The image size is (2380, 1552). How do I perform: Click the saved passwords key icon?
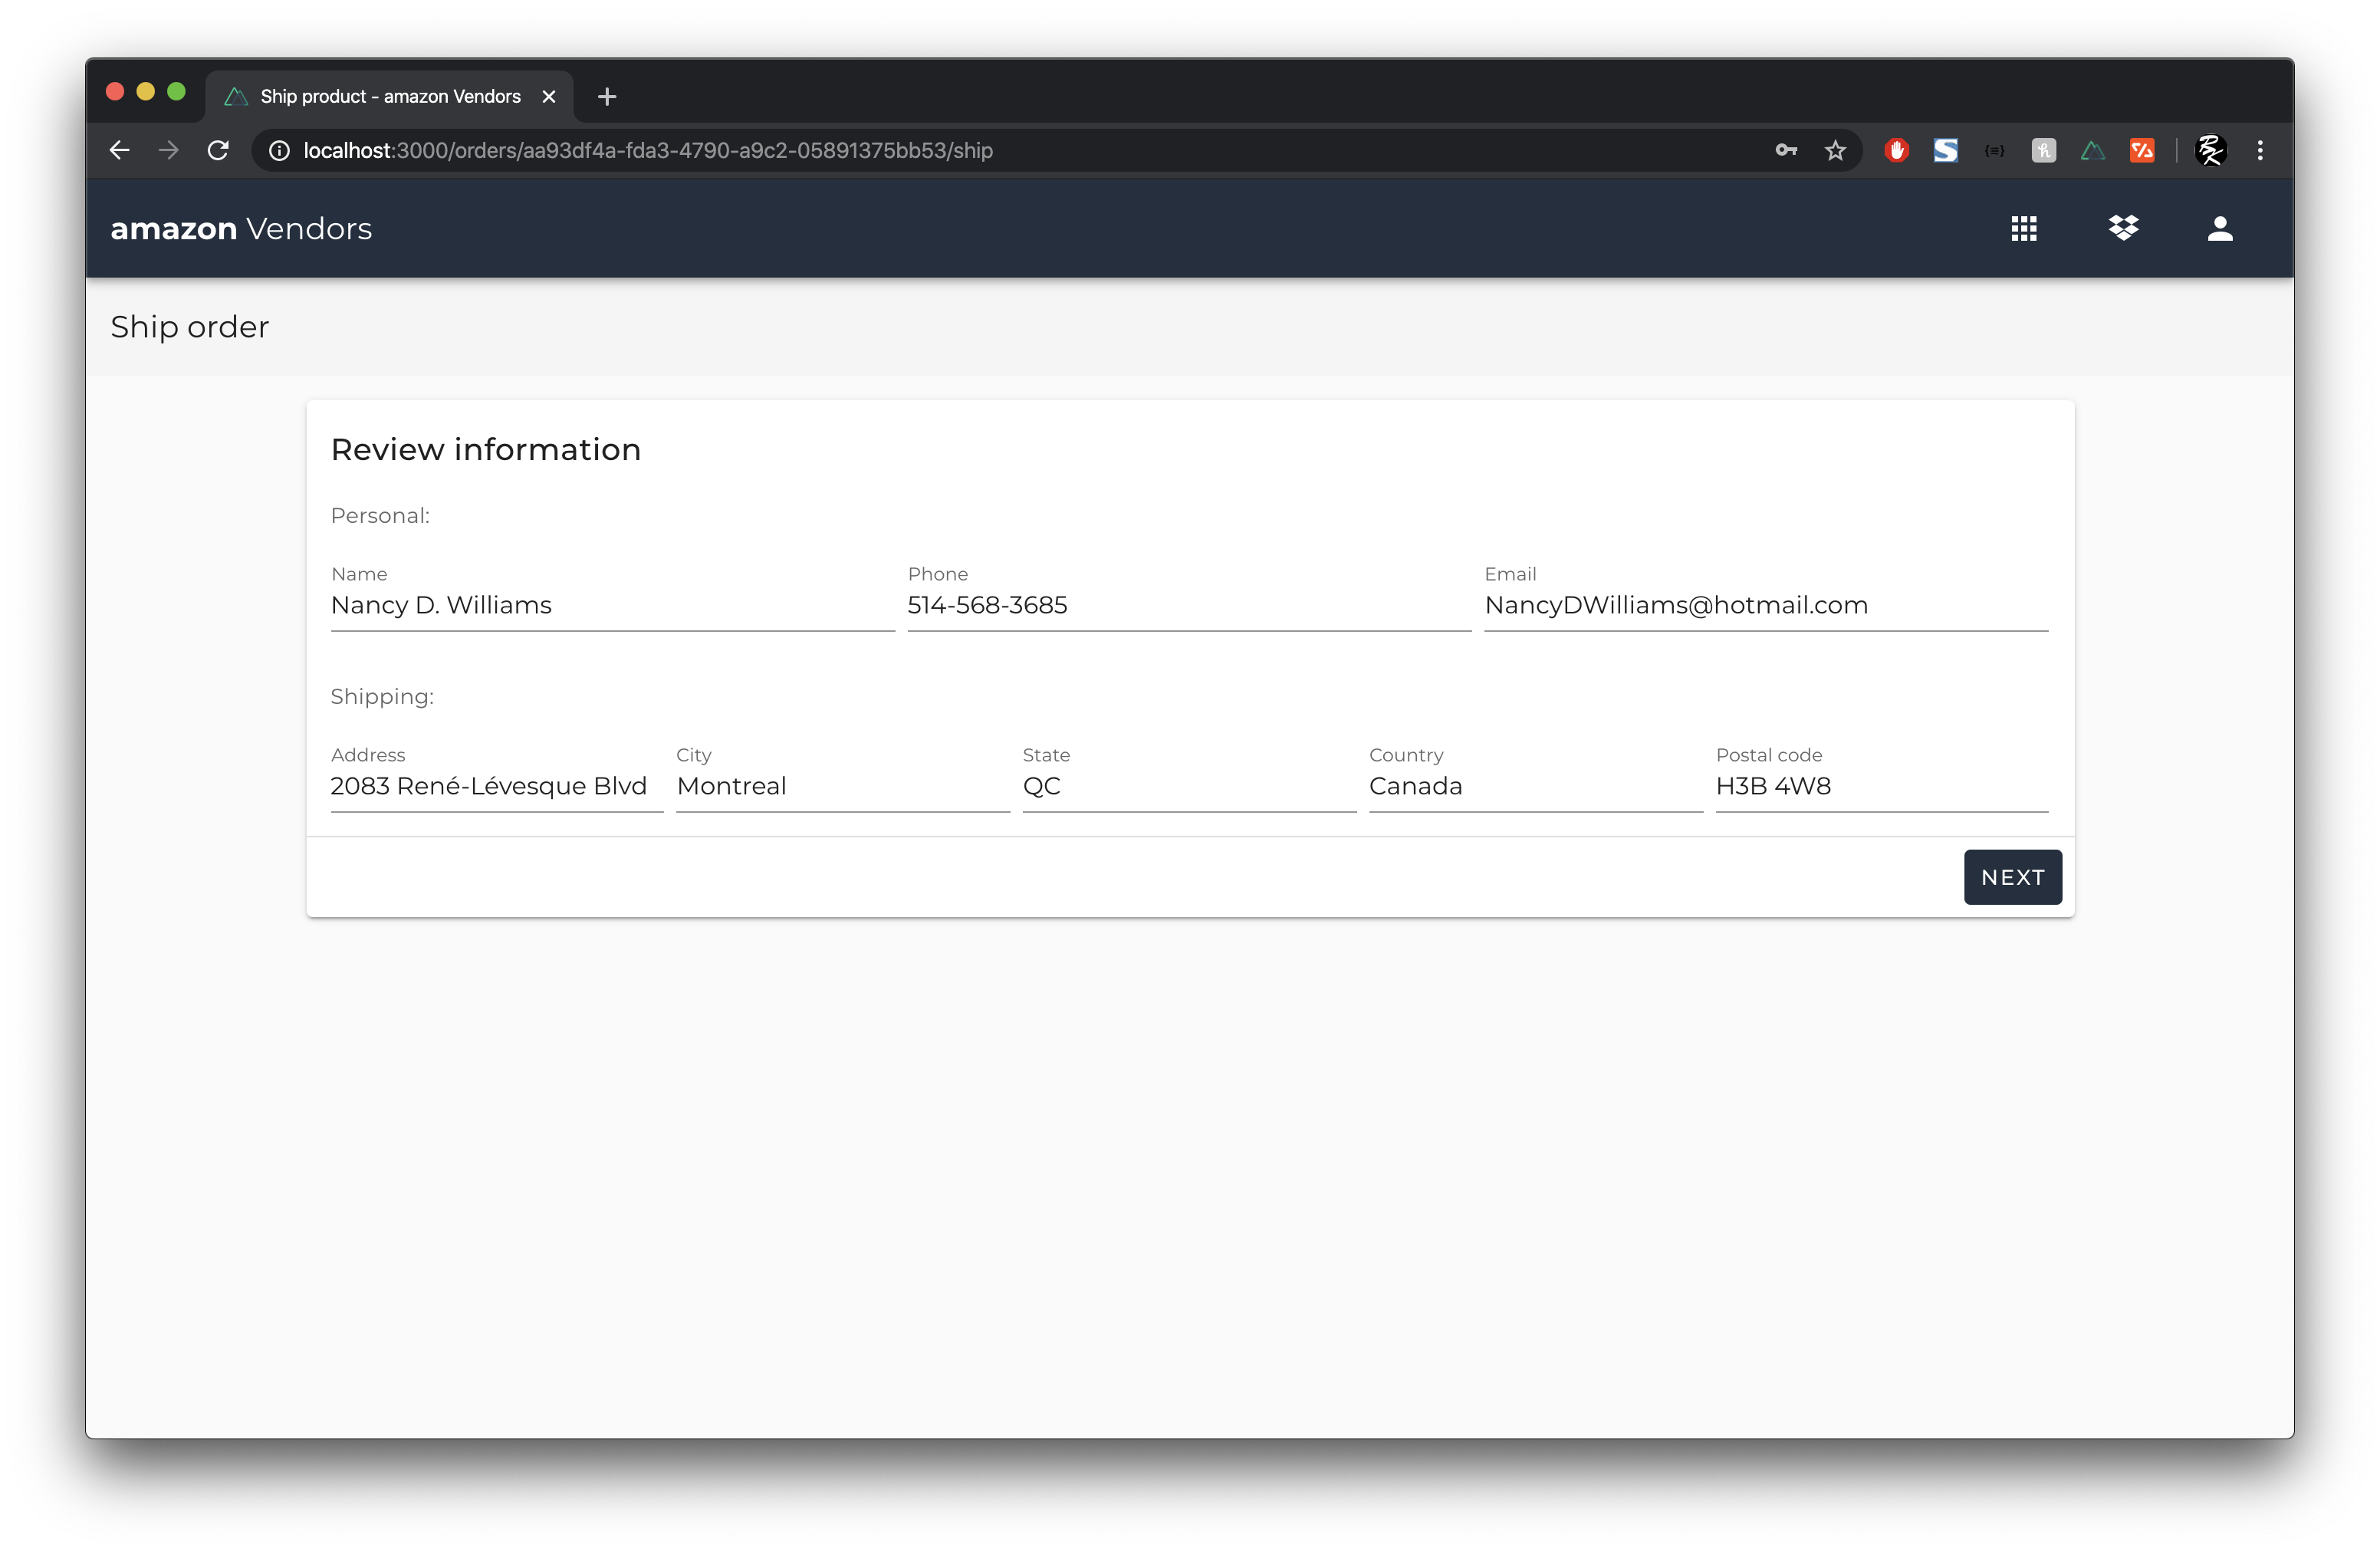point(1786,150)
